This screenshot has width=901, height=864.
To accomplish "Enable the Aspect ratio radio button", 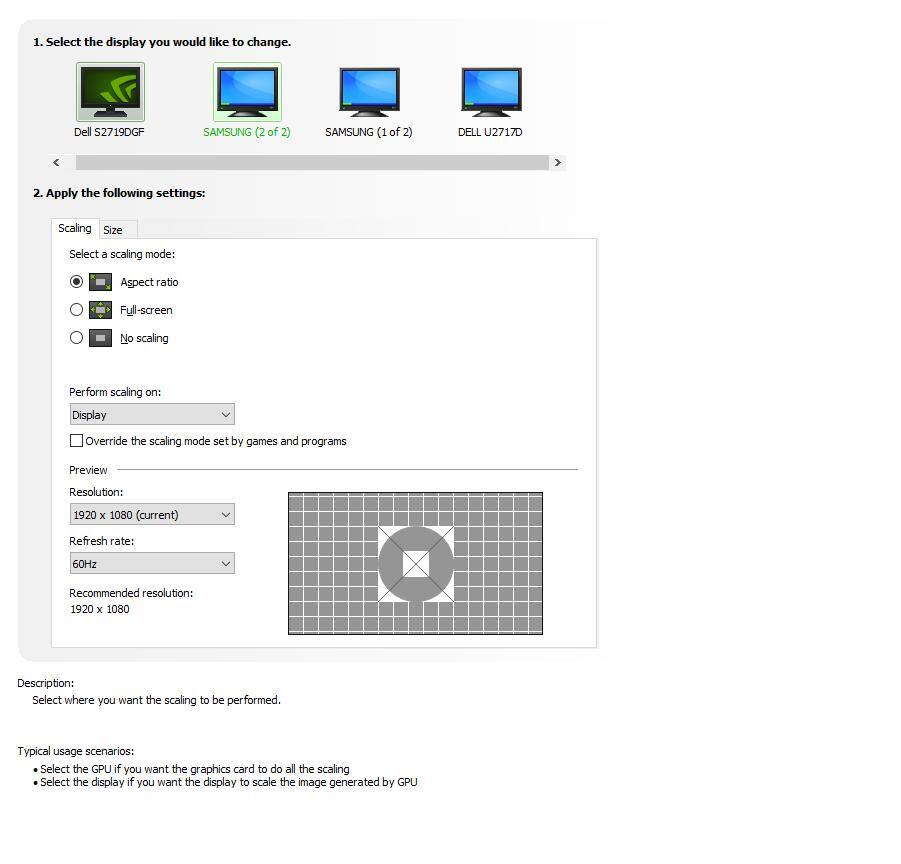I will (x=77, y=282).
